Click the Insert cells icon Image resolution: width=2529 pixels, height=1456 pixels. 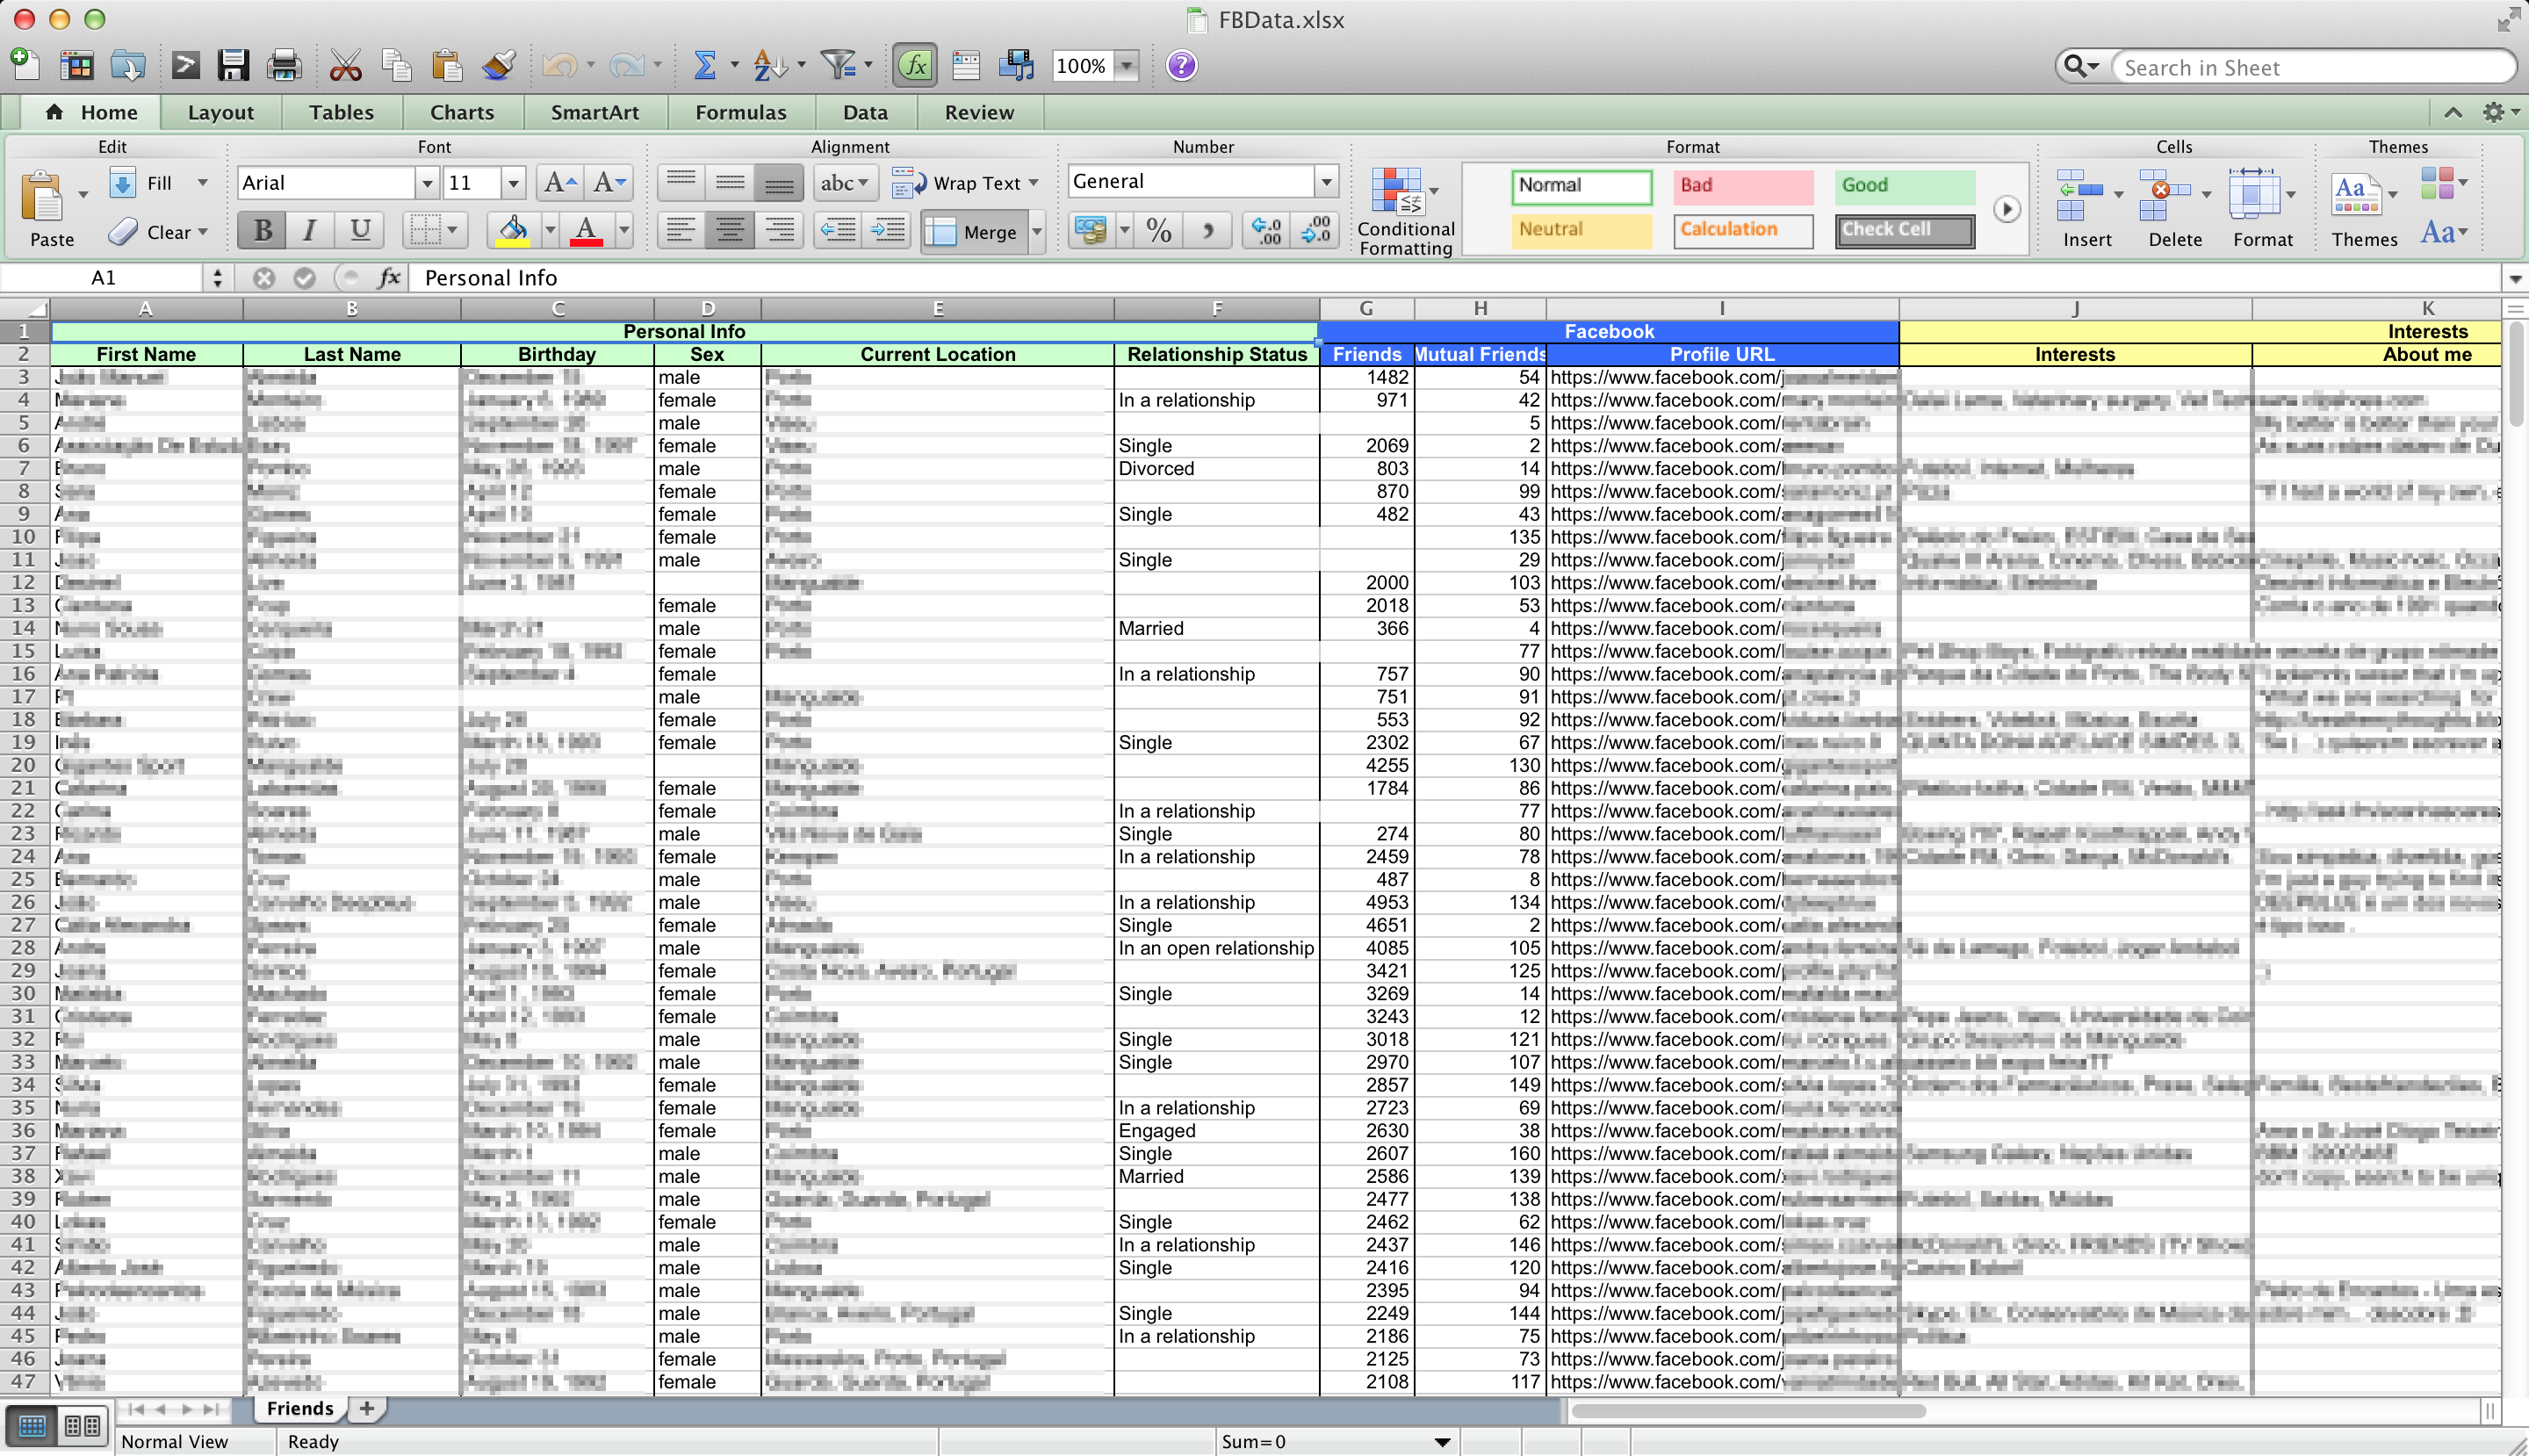[x=2080, y=195]
